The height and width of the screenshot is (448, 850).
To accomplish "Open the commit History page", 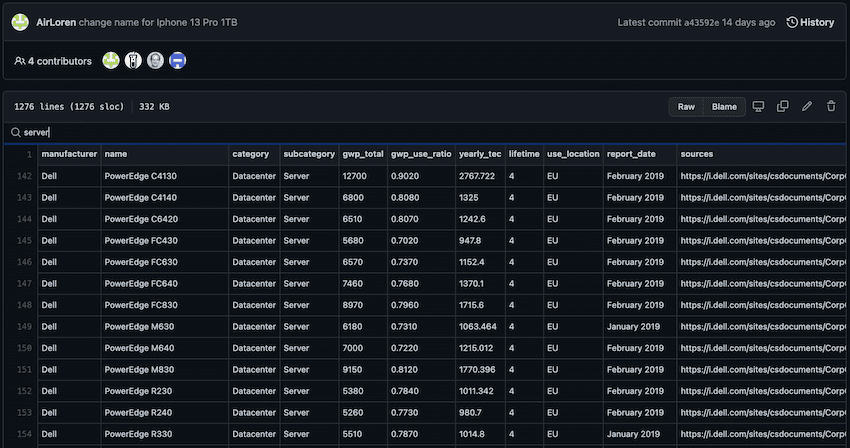I will pyautogui.click(x=810, y=22).
